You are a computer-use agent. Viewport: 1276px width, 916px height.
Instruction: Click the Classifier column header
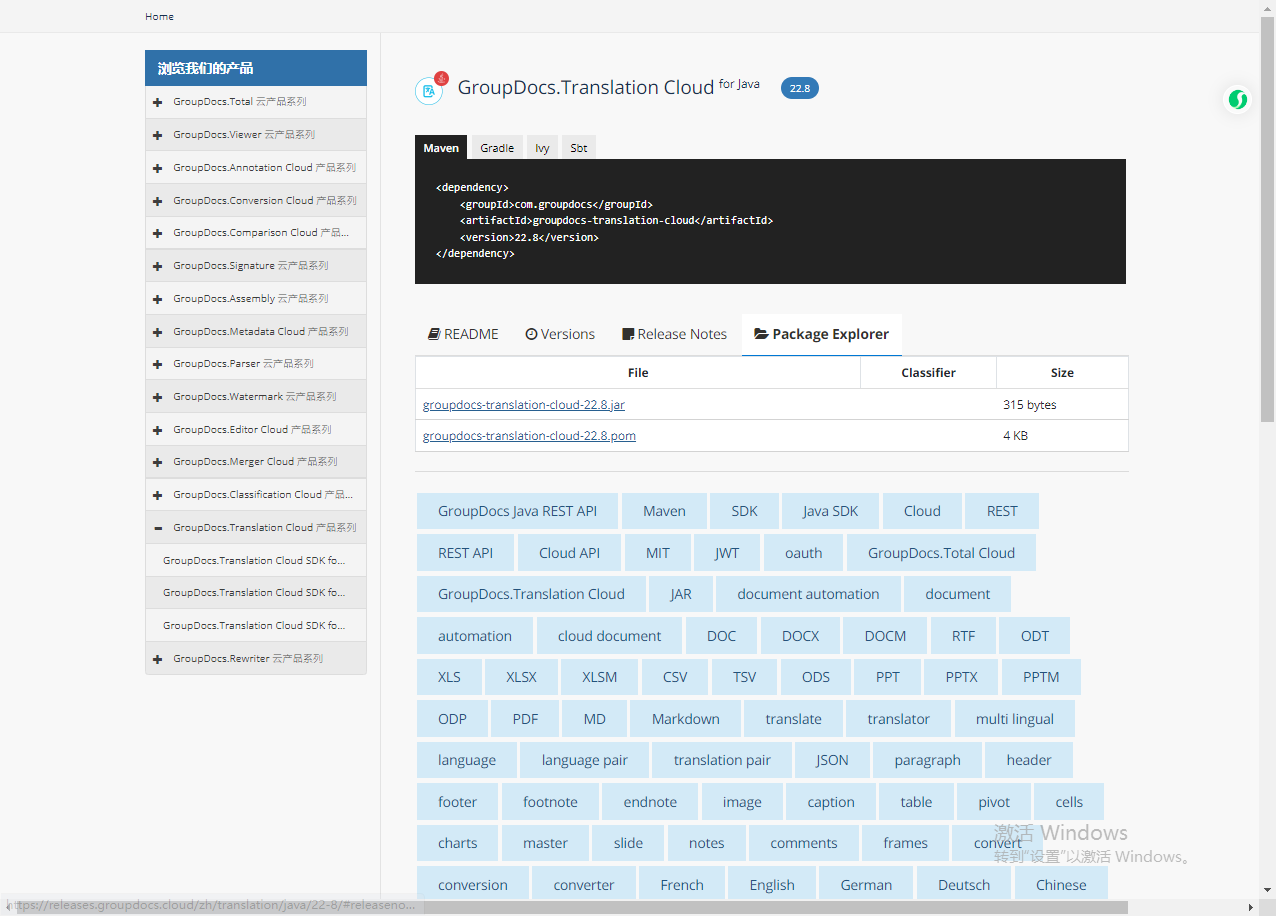[928, 373]
